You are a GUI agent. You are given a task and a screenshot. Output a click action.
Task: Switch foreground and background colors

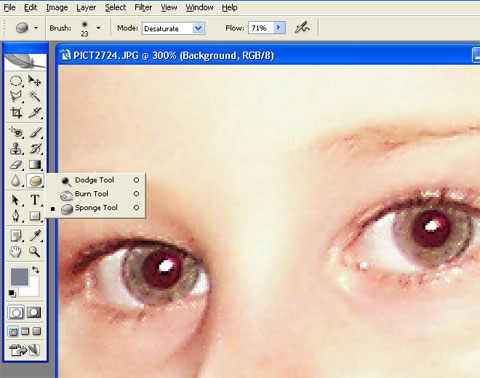35,270
